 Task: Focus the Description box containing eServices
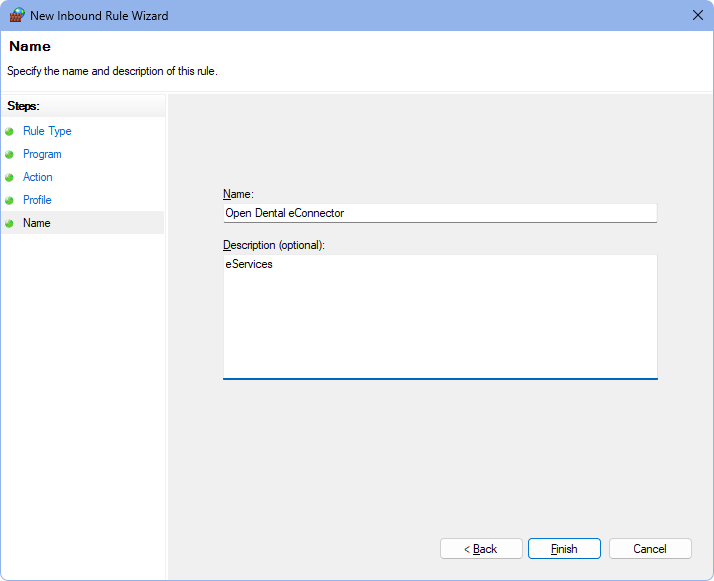point(439,316)
